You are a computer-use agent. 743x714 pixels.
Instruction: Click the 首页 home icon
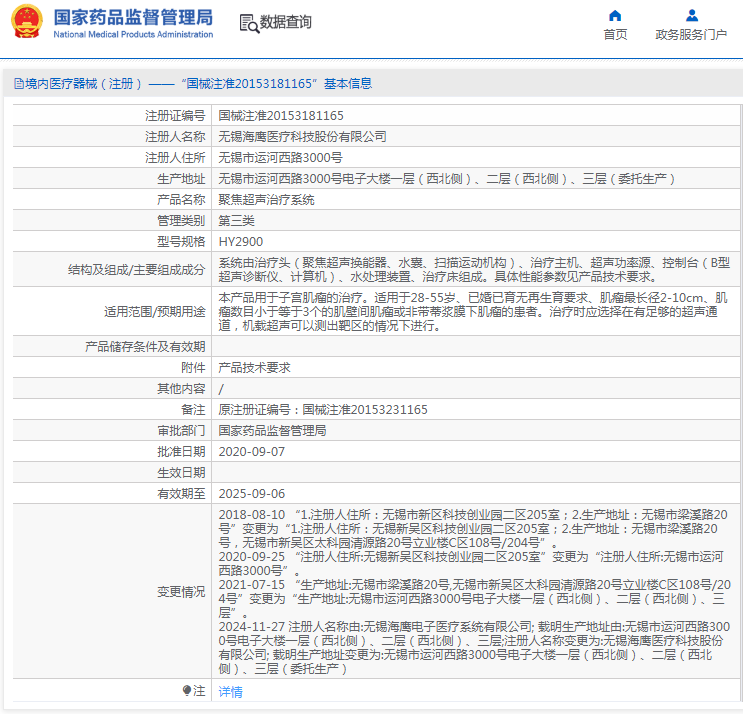tap(615, 16)
